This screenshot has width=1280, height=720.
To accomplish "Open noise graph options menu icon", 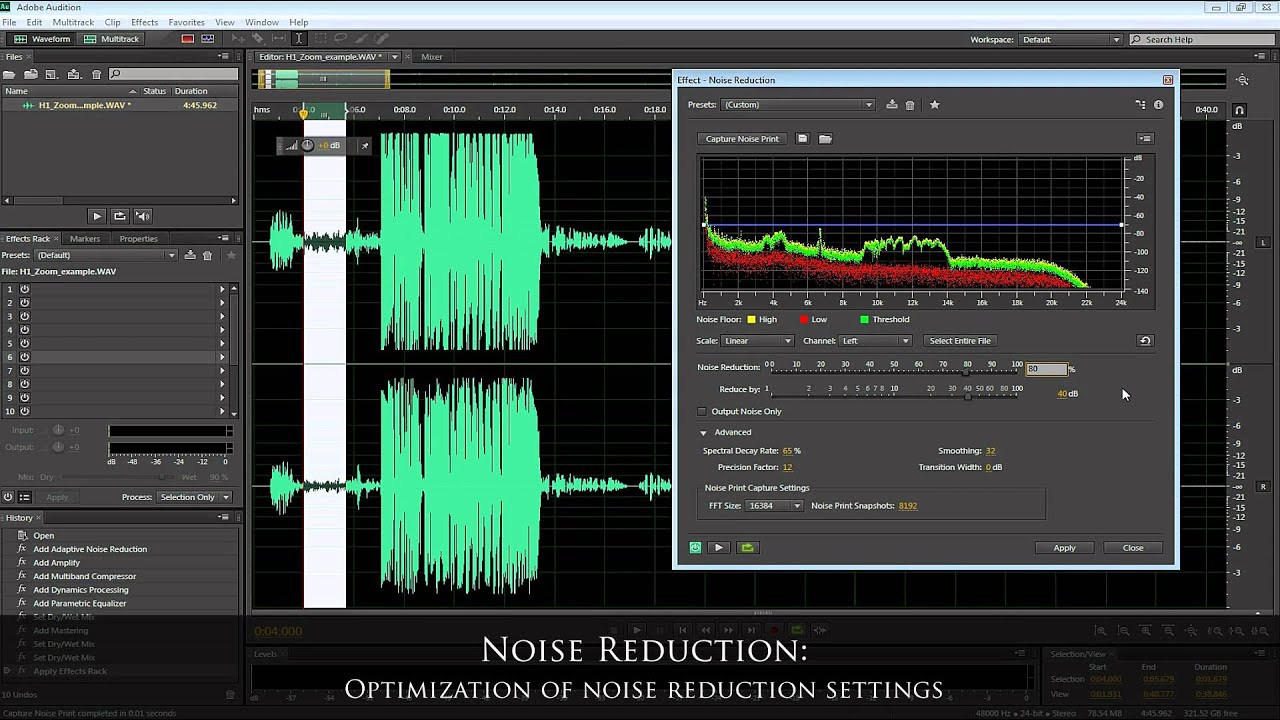I will coord(1146,139).
